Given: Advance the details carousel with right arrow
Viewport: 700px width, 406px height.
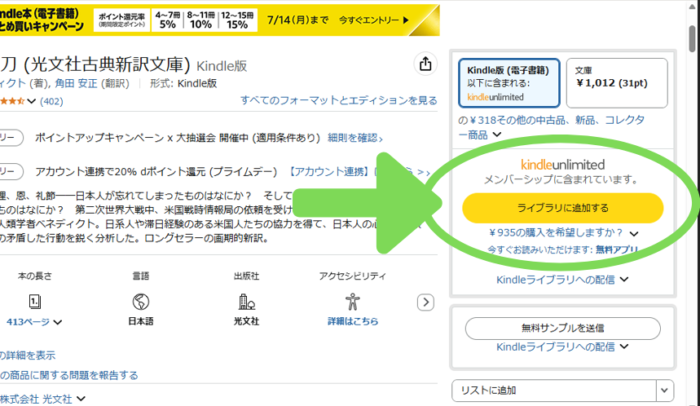Looking at the screenshot, I should point(425,302).
